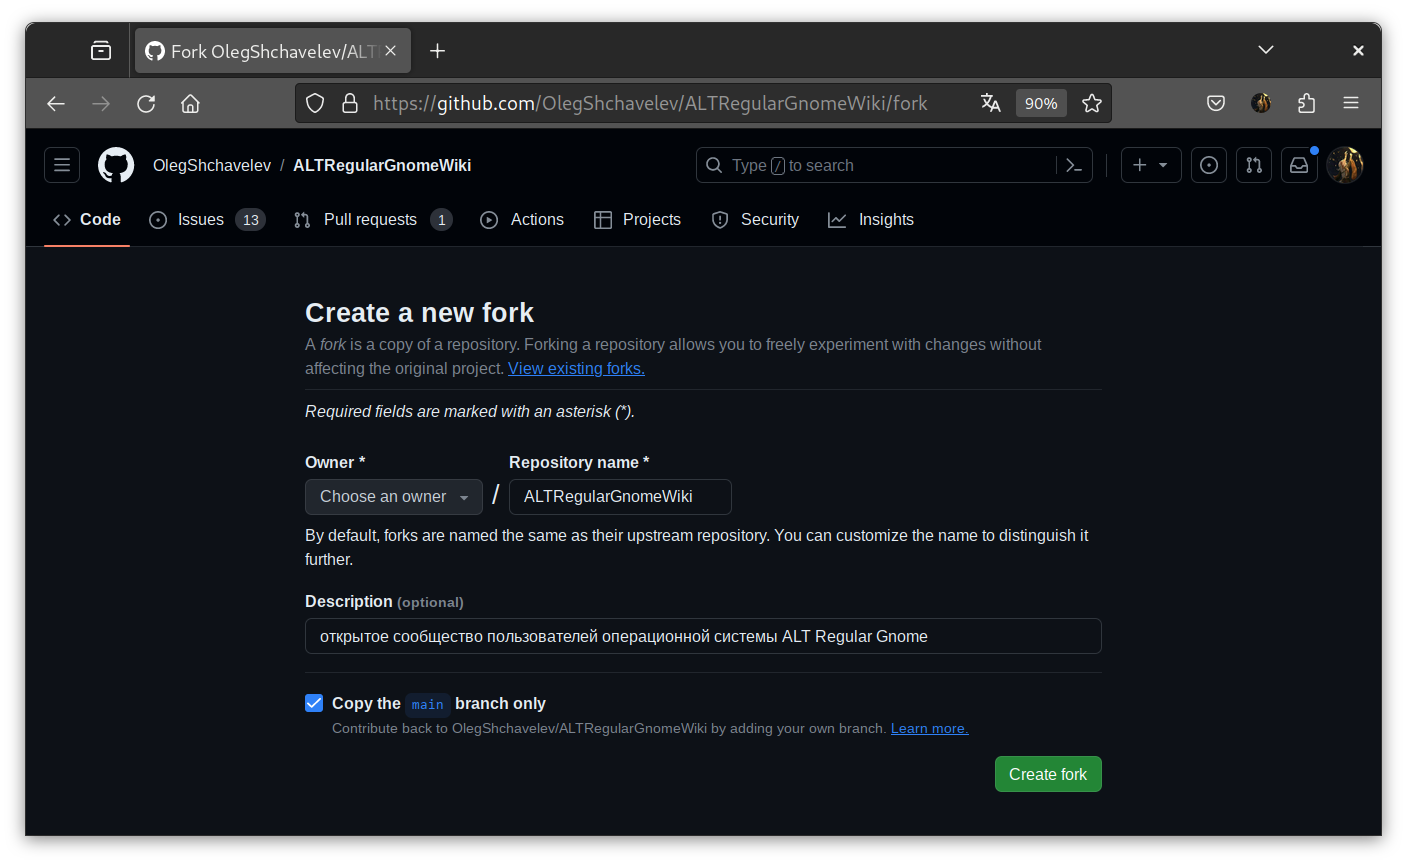Open your issues icon in header
The width and height of the screenshot is (1407, 864).
[1209, 165]
